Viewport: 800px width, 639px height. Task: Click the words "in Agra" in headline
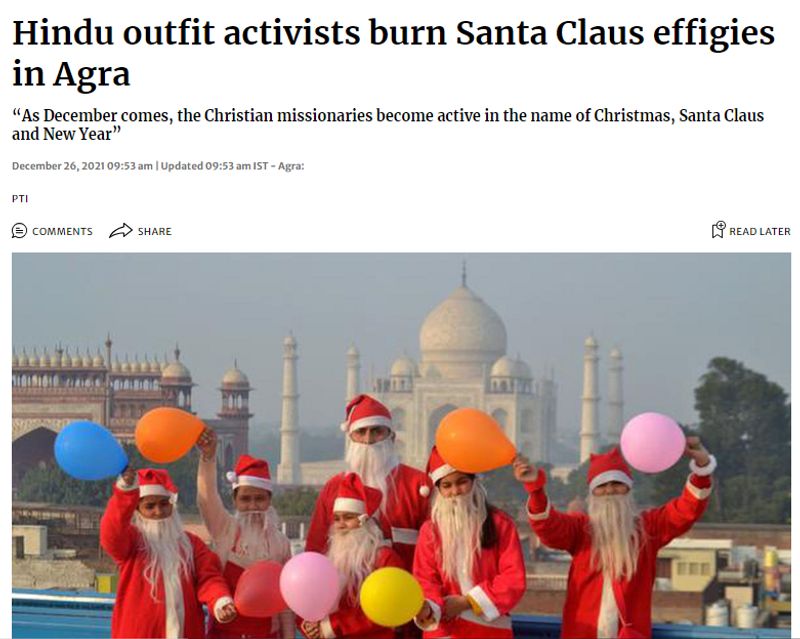(x=71, y=74)
